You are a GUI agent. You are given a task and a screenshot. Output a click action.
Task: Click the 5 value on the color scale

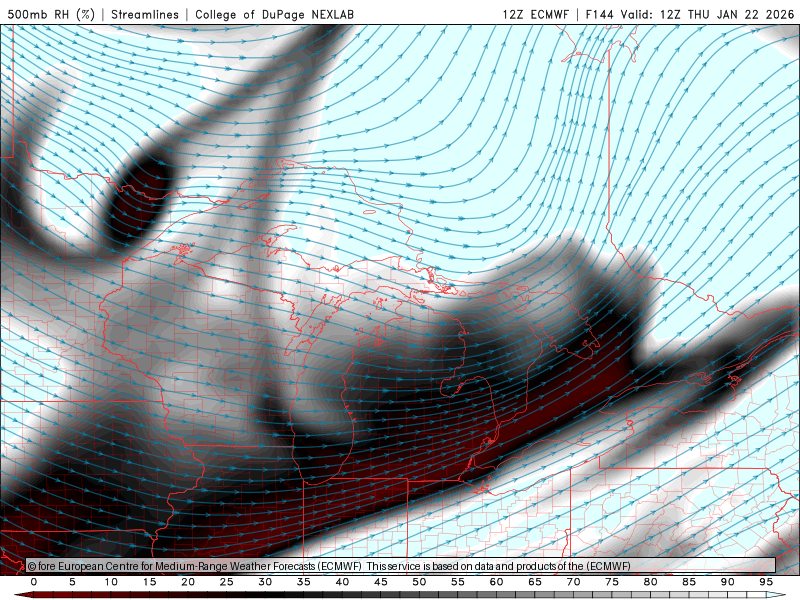click(72, 582)
